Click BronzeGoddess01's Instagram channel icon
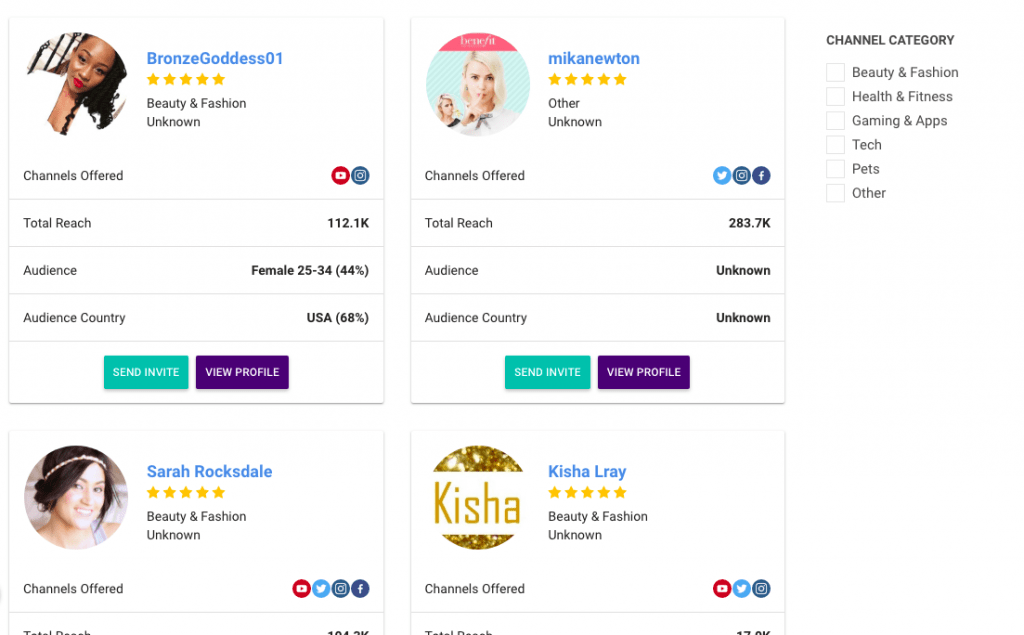 360,176
